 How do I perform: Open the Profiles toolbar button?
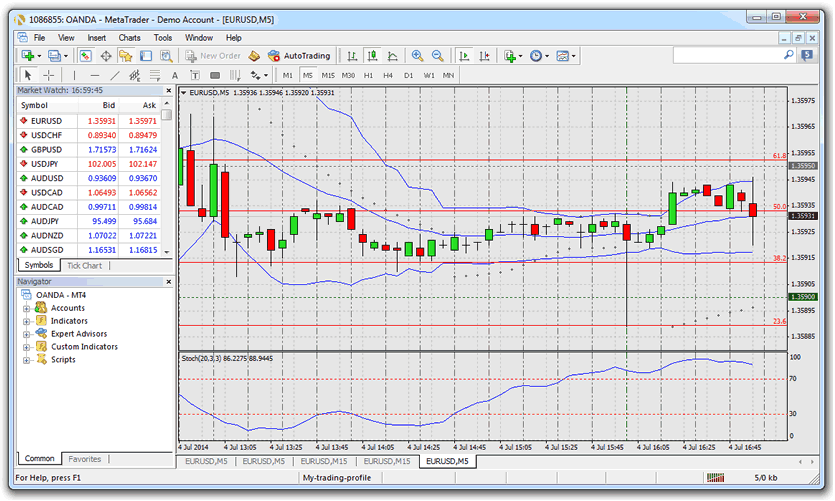coord(54,56)
